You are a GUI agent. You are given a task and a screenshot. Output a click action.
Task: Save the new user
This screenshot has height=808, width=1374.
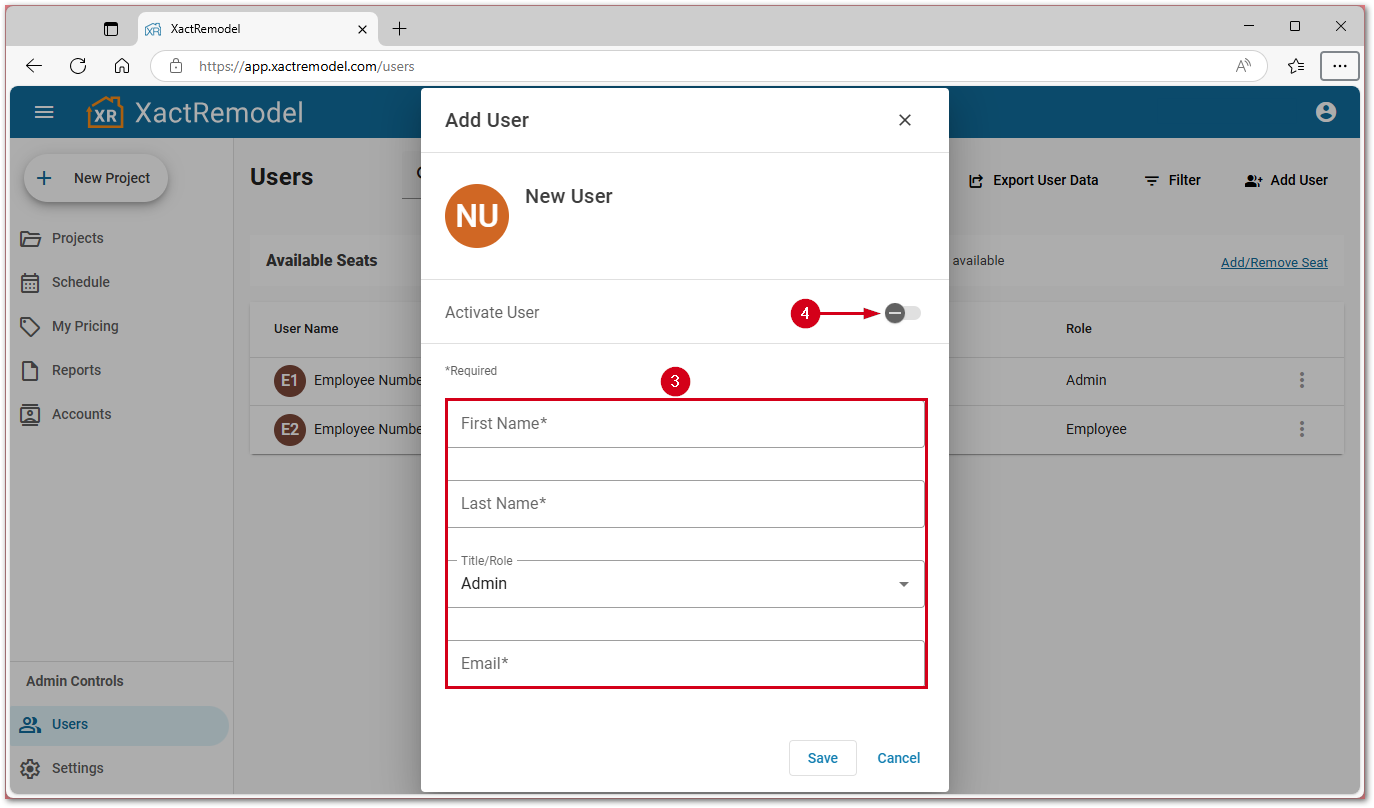823,758
